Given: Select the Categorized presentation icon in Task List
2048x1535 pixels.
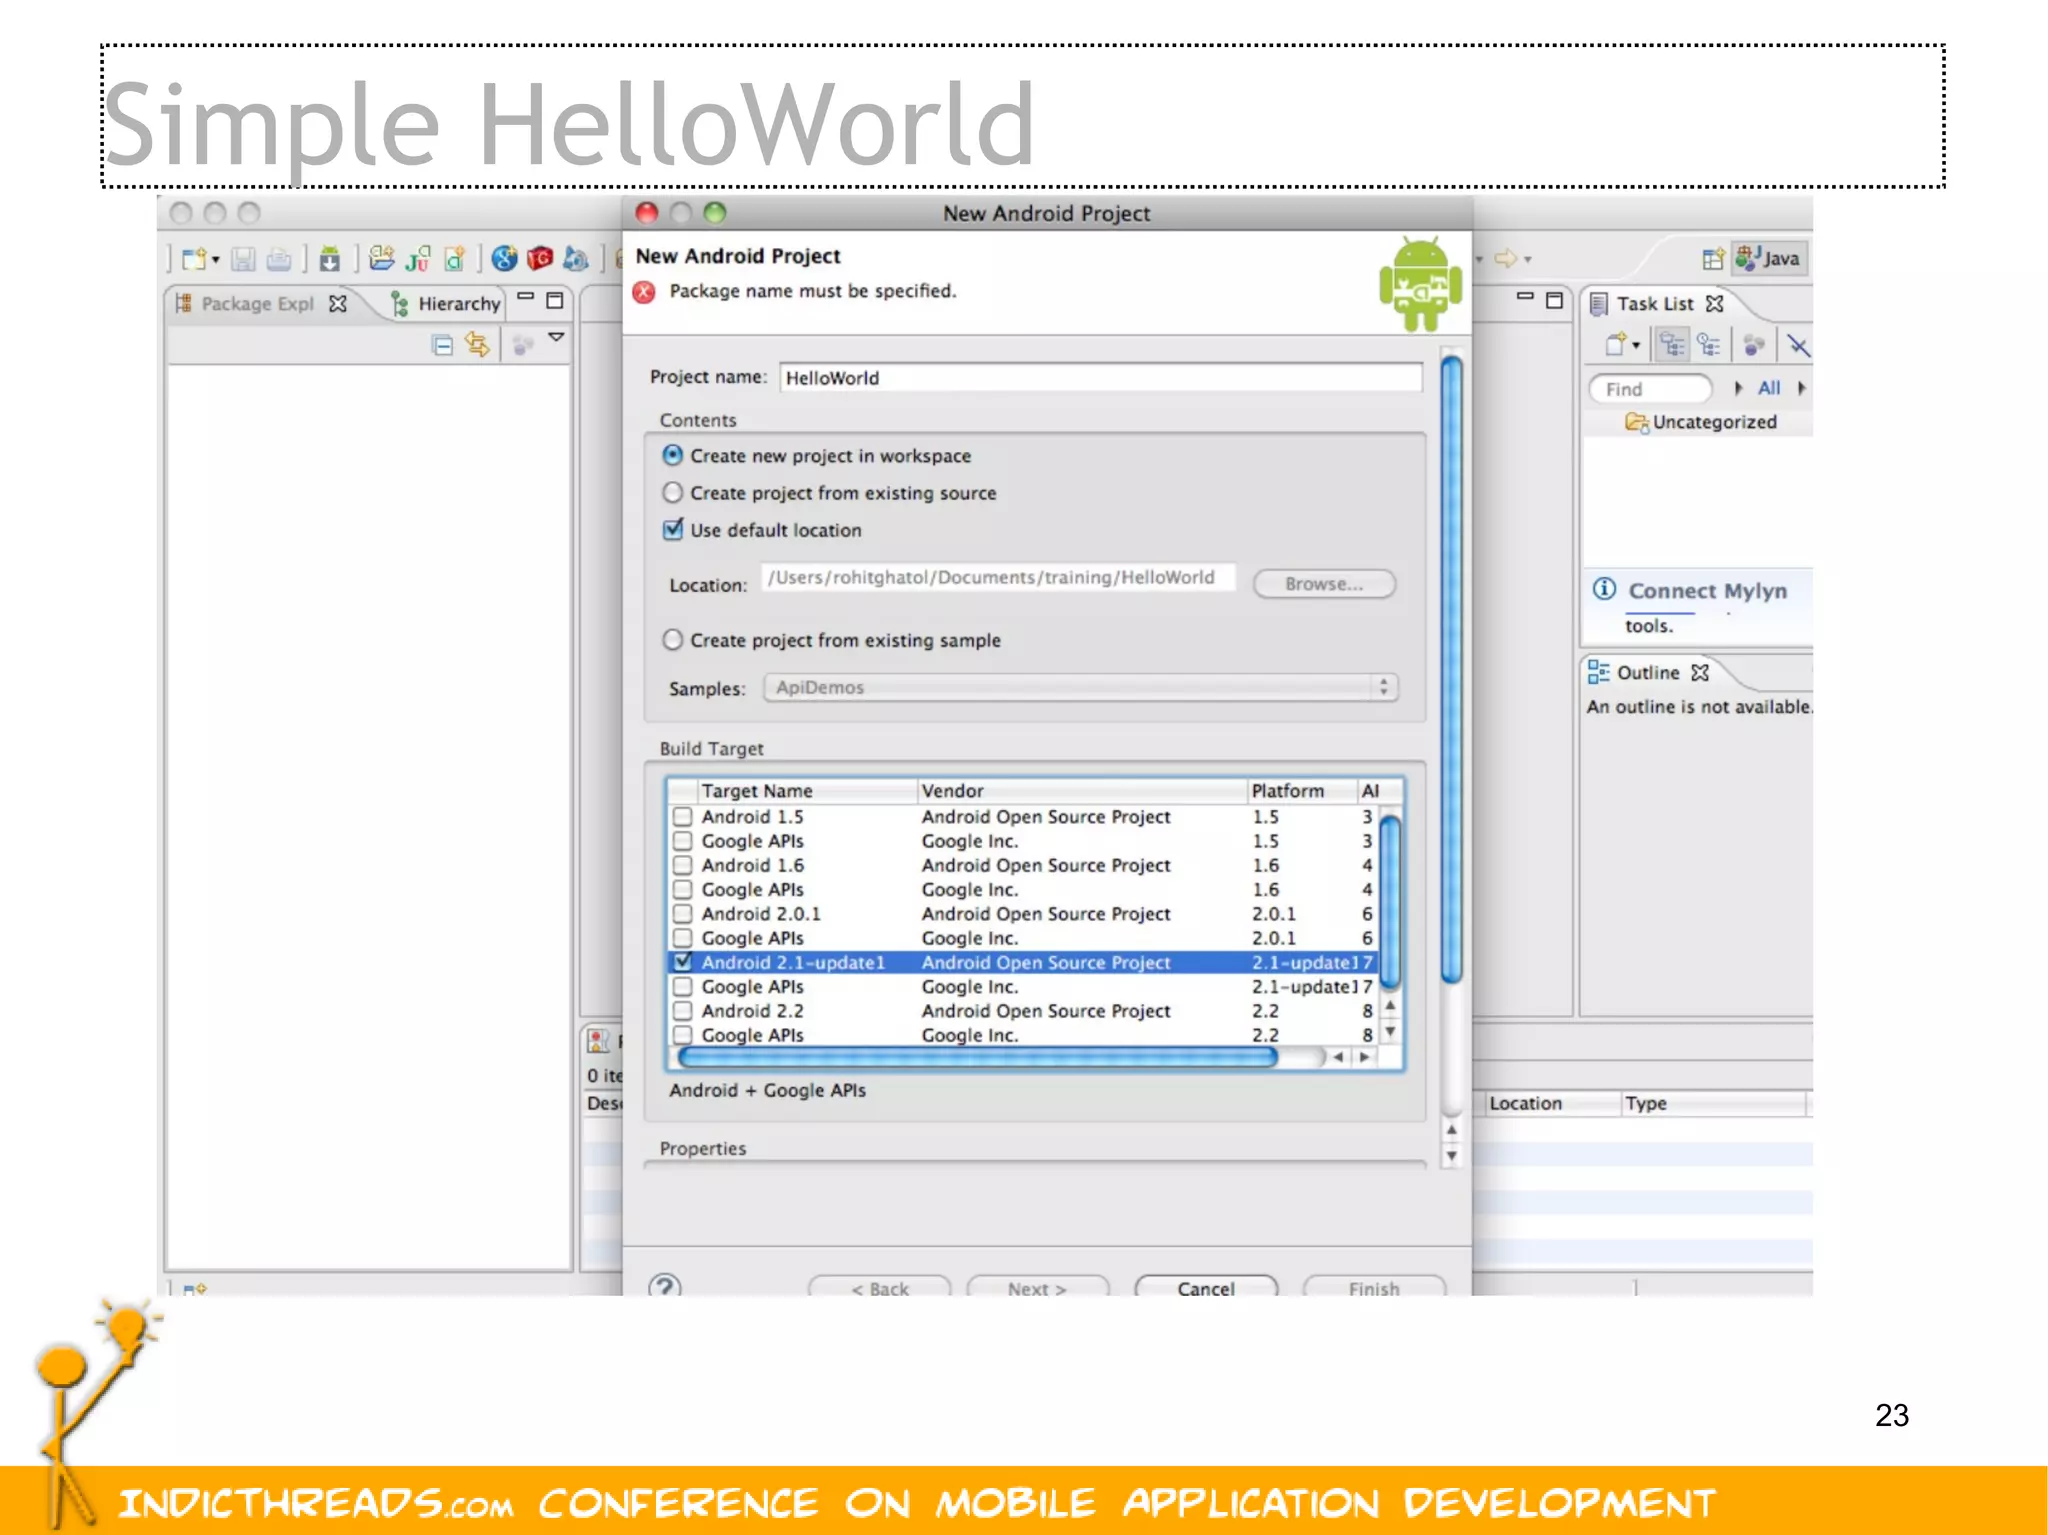Looking at the screenshot, I should [1672, 345].
